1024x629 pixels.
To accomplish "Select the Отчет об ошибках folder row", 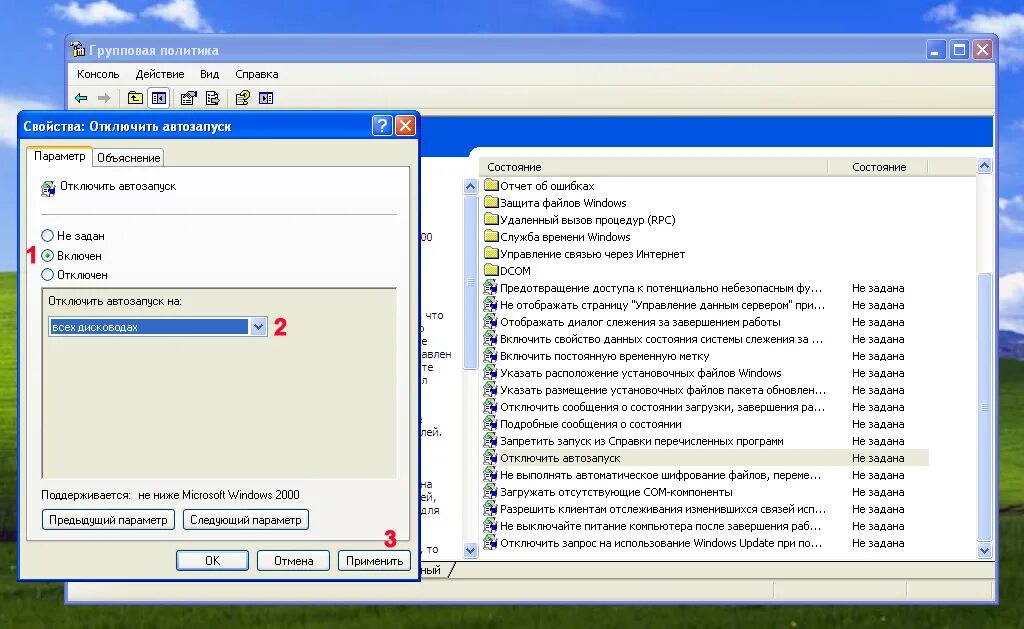I will point(705,185).
